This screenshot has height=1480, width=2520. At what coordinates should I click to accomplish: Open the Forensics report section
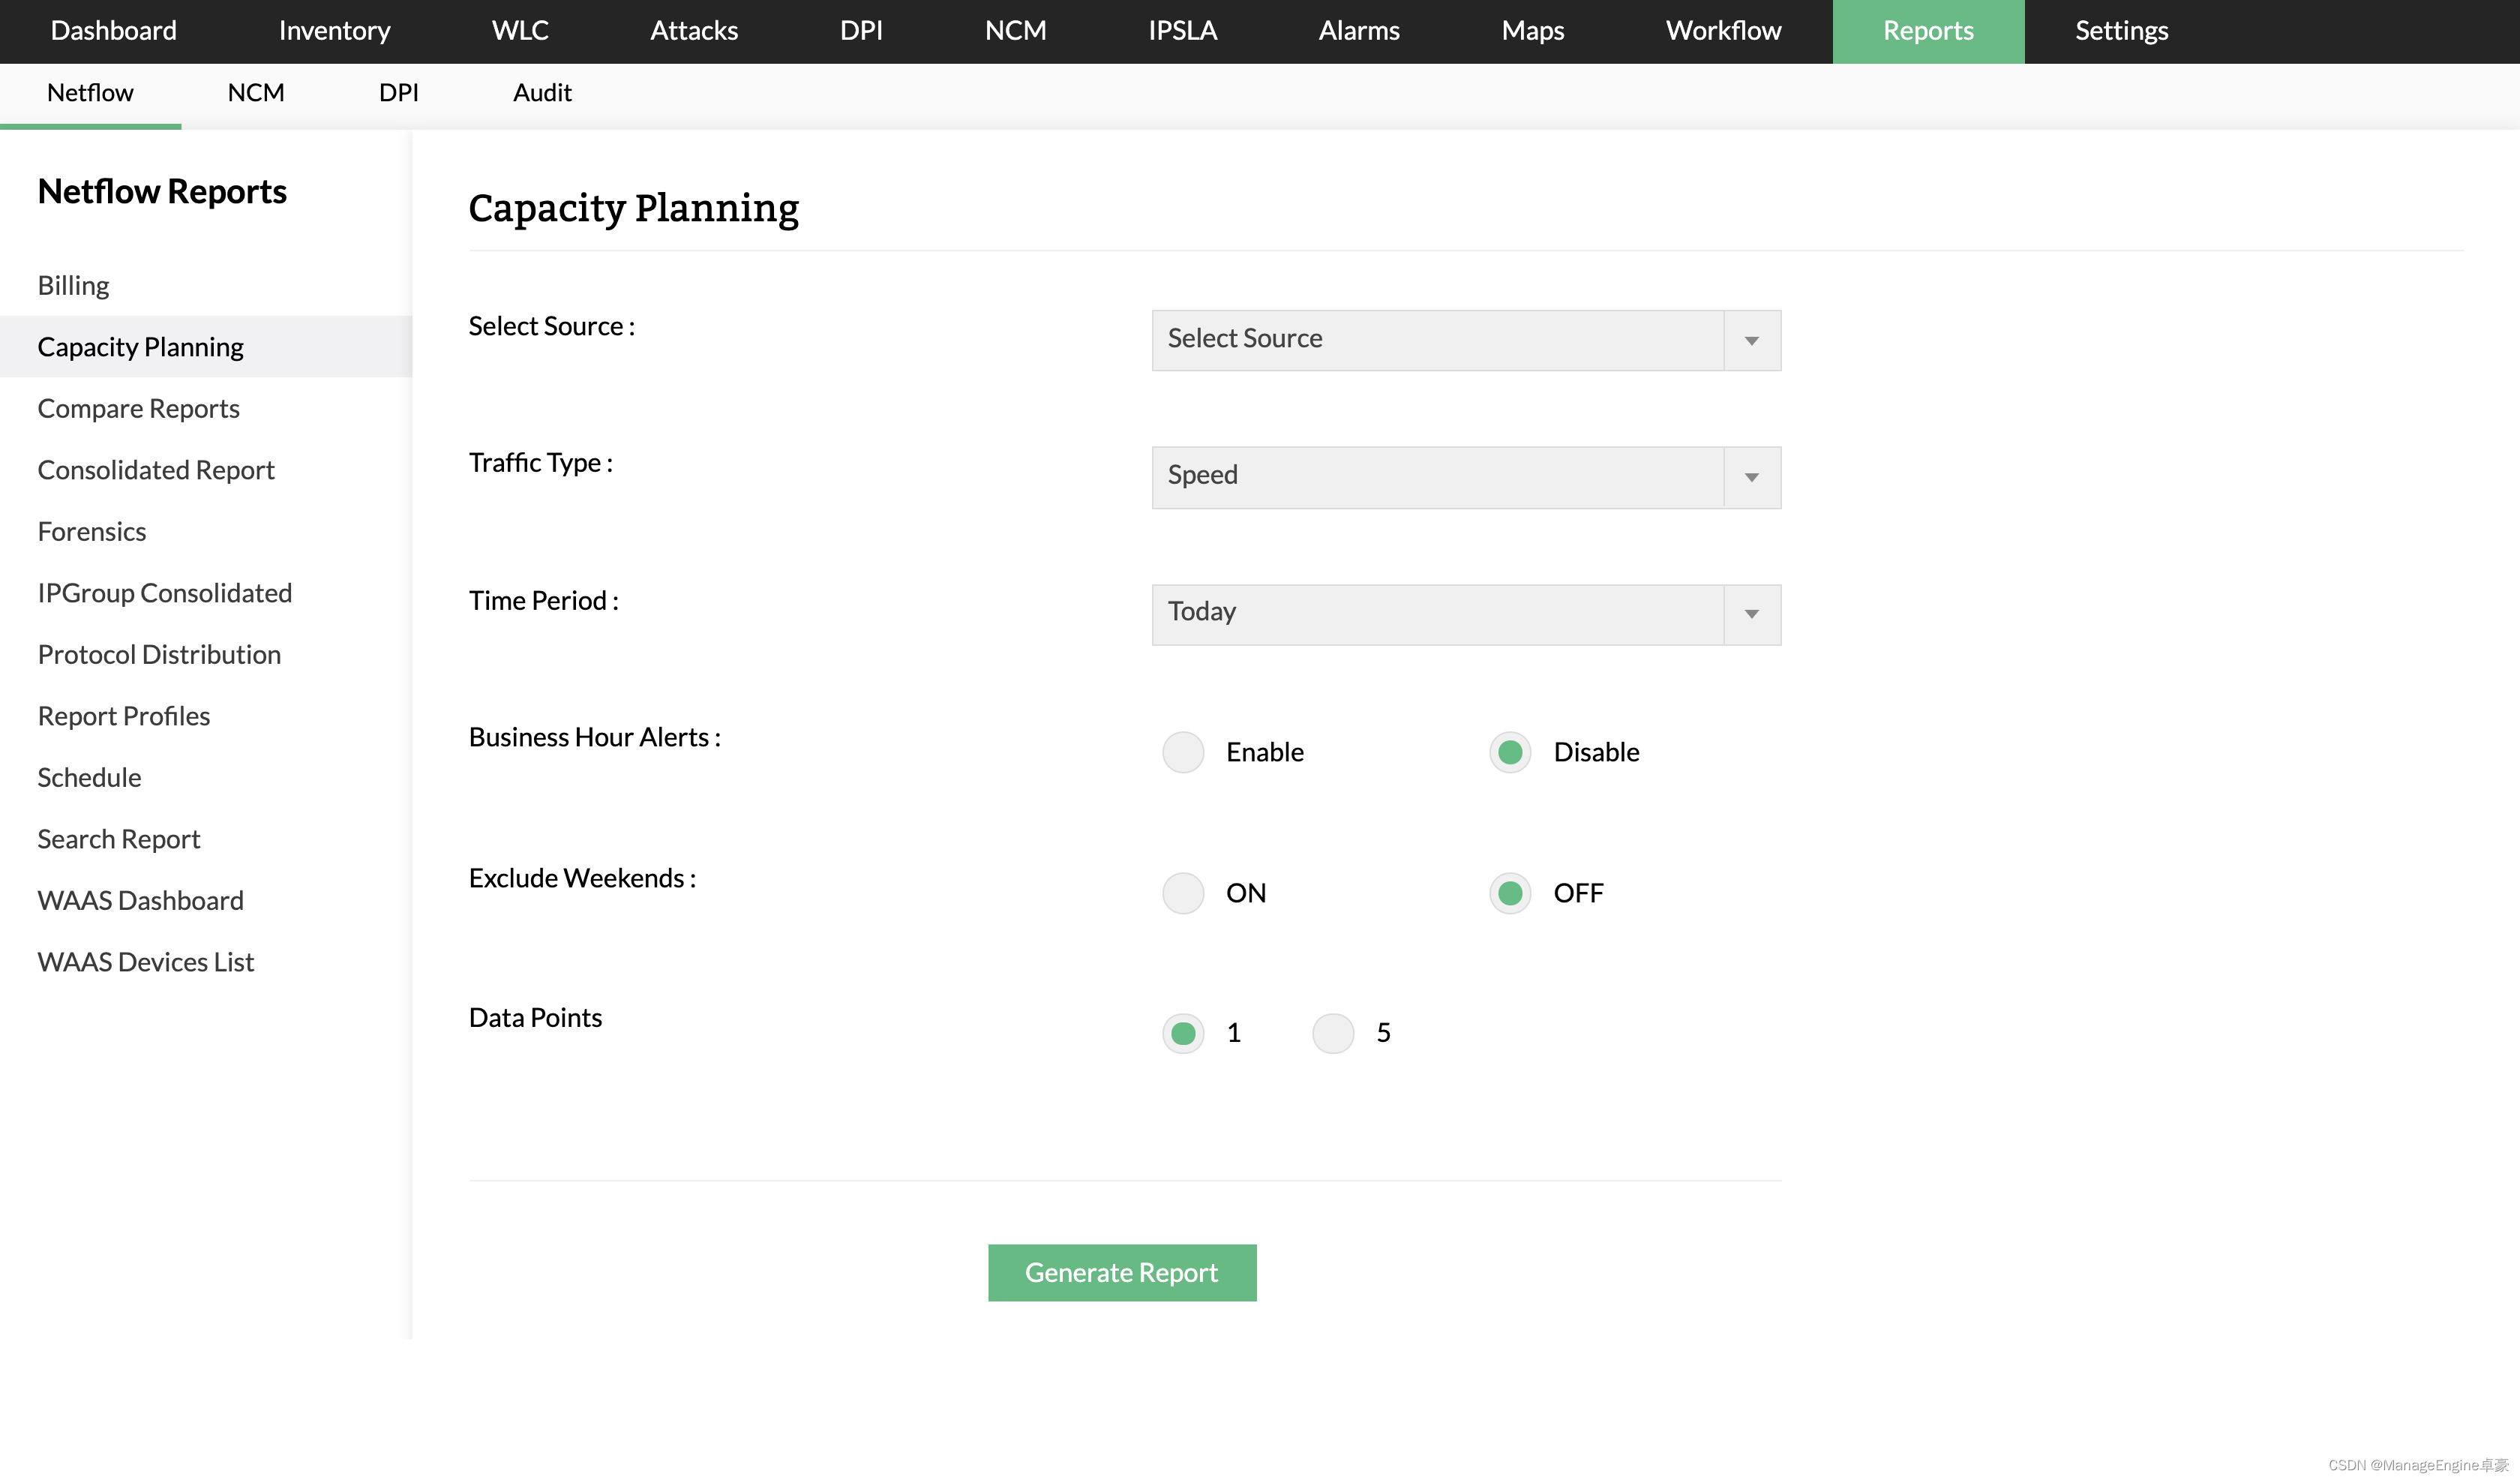(x=91, y=530)
